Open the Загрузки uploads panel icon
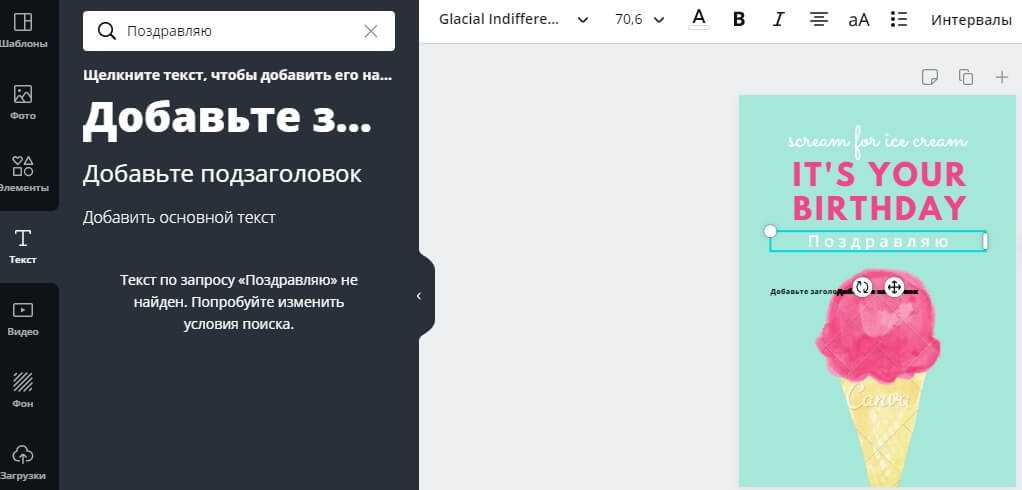 click(22, 461)
